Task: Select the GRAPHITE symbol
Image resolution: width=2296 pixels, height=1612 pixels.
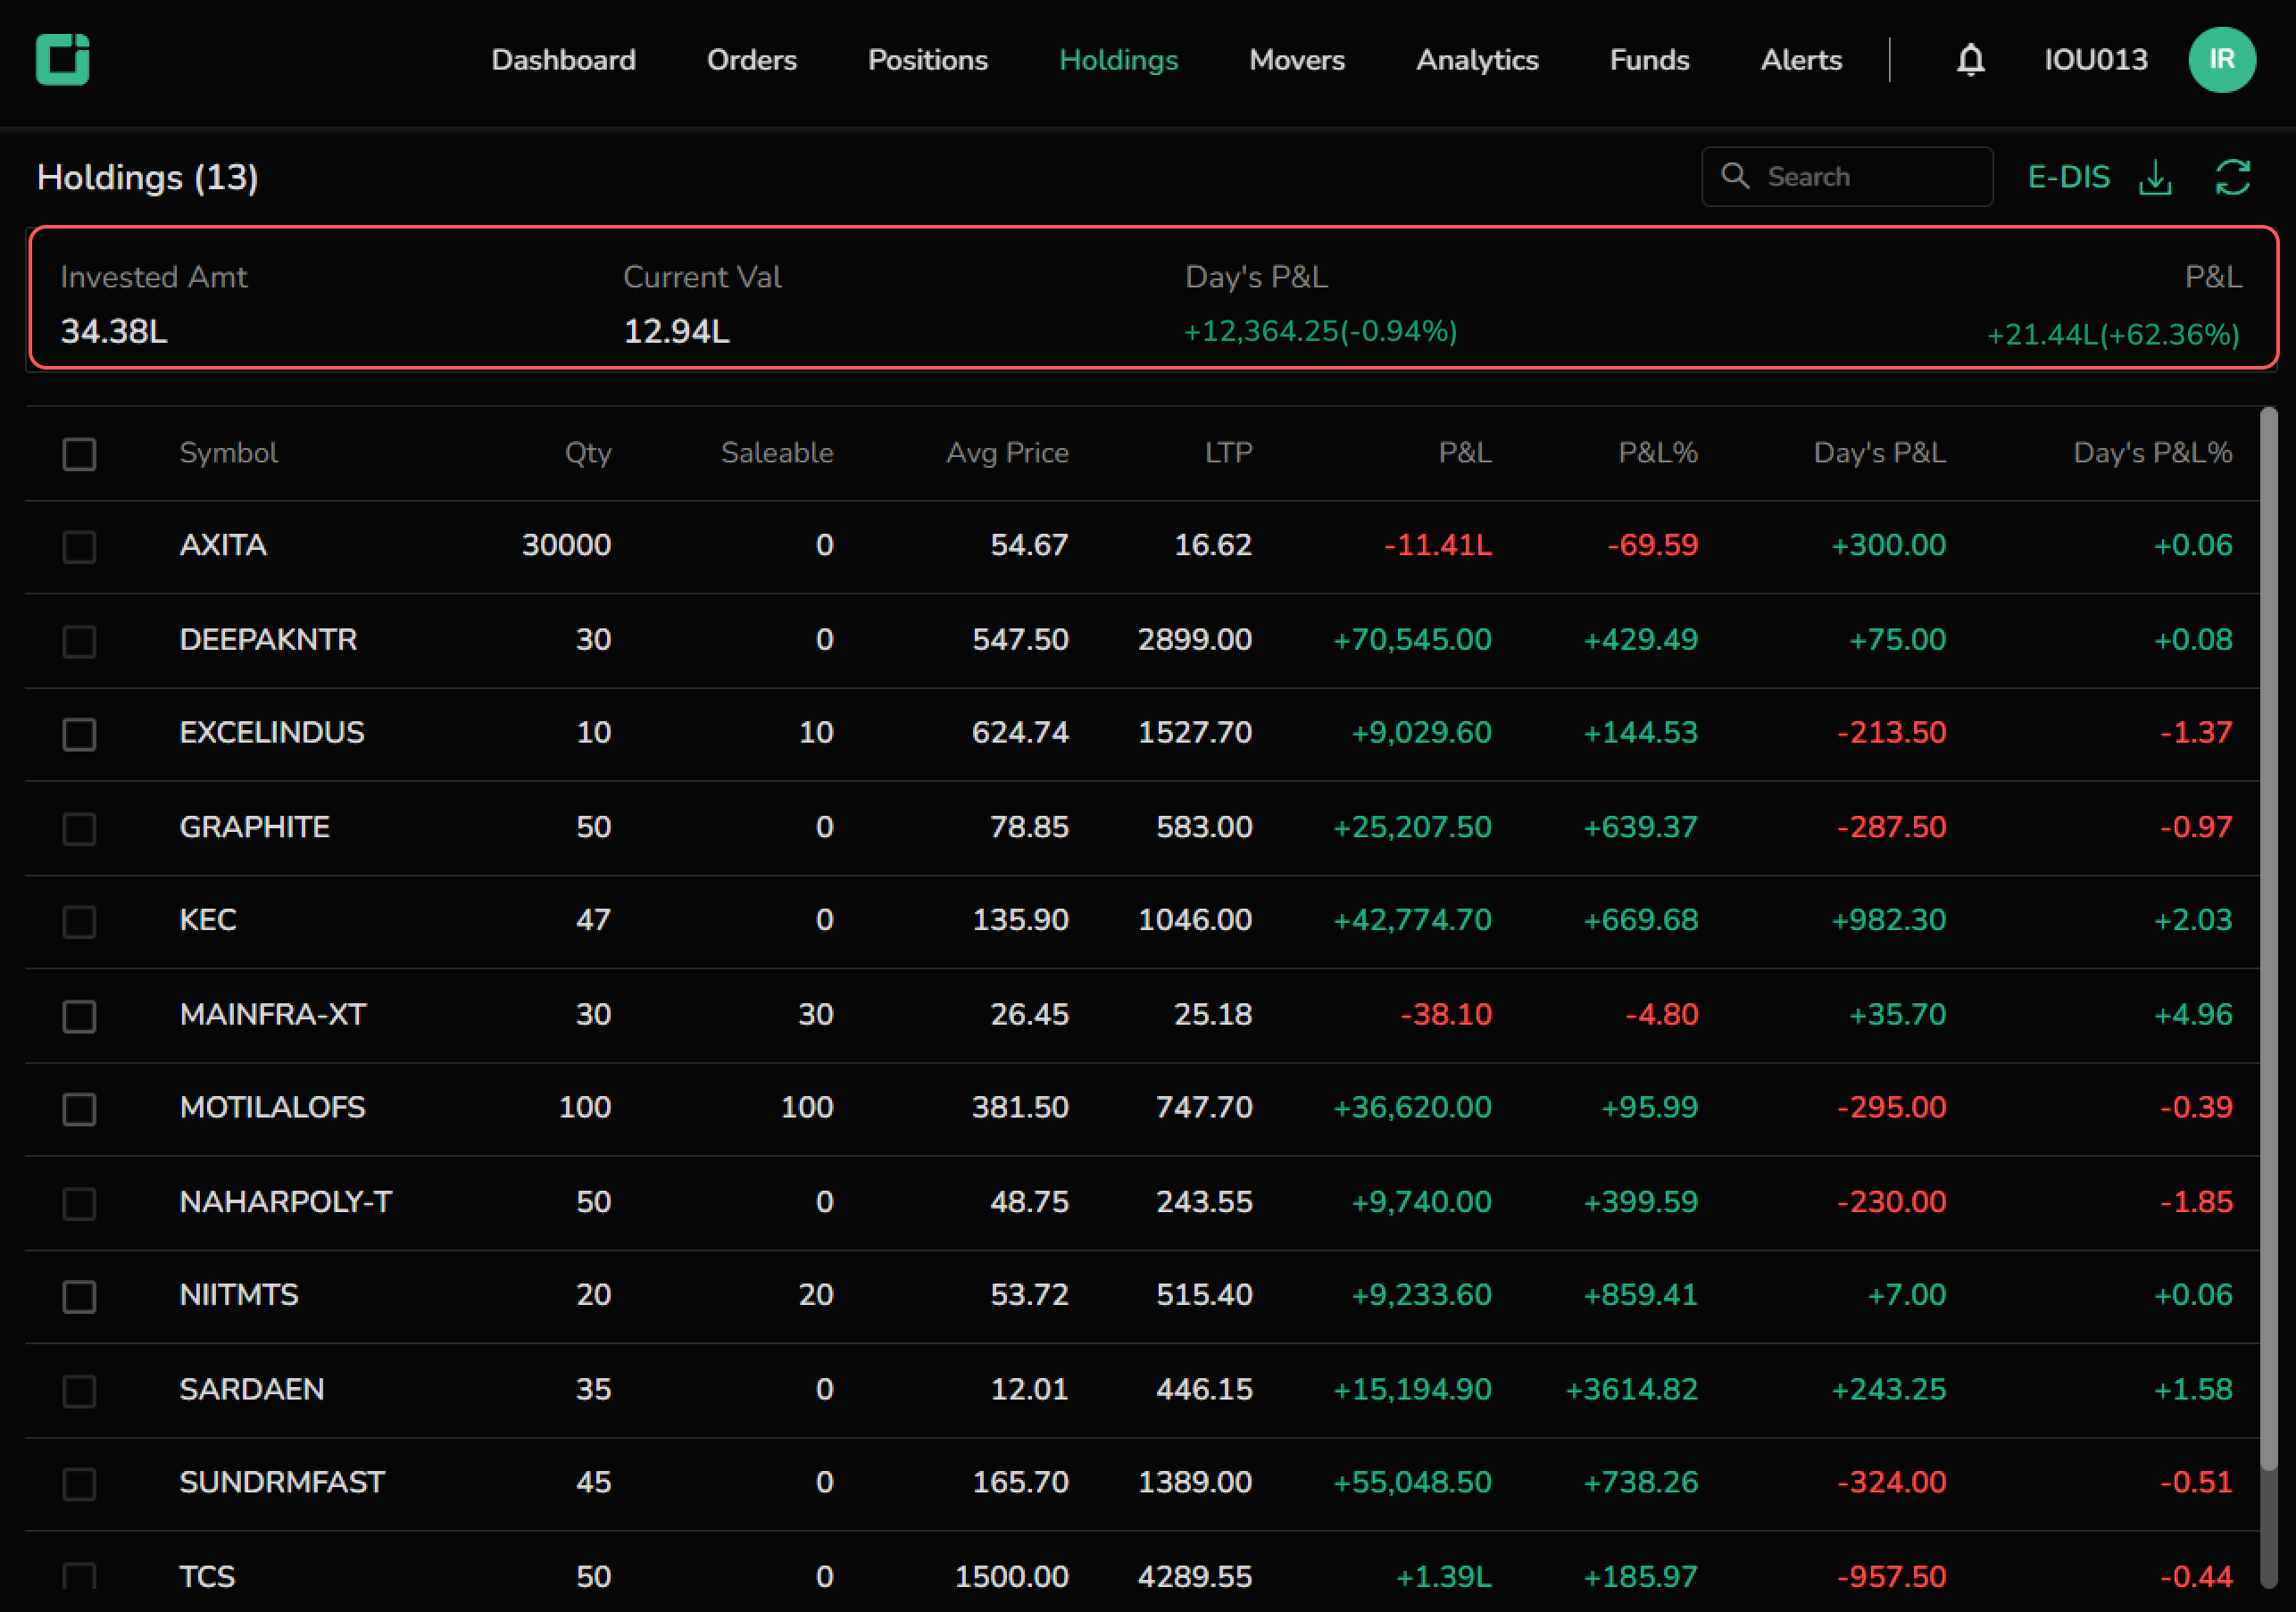Action: click(x=254, y=827)
